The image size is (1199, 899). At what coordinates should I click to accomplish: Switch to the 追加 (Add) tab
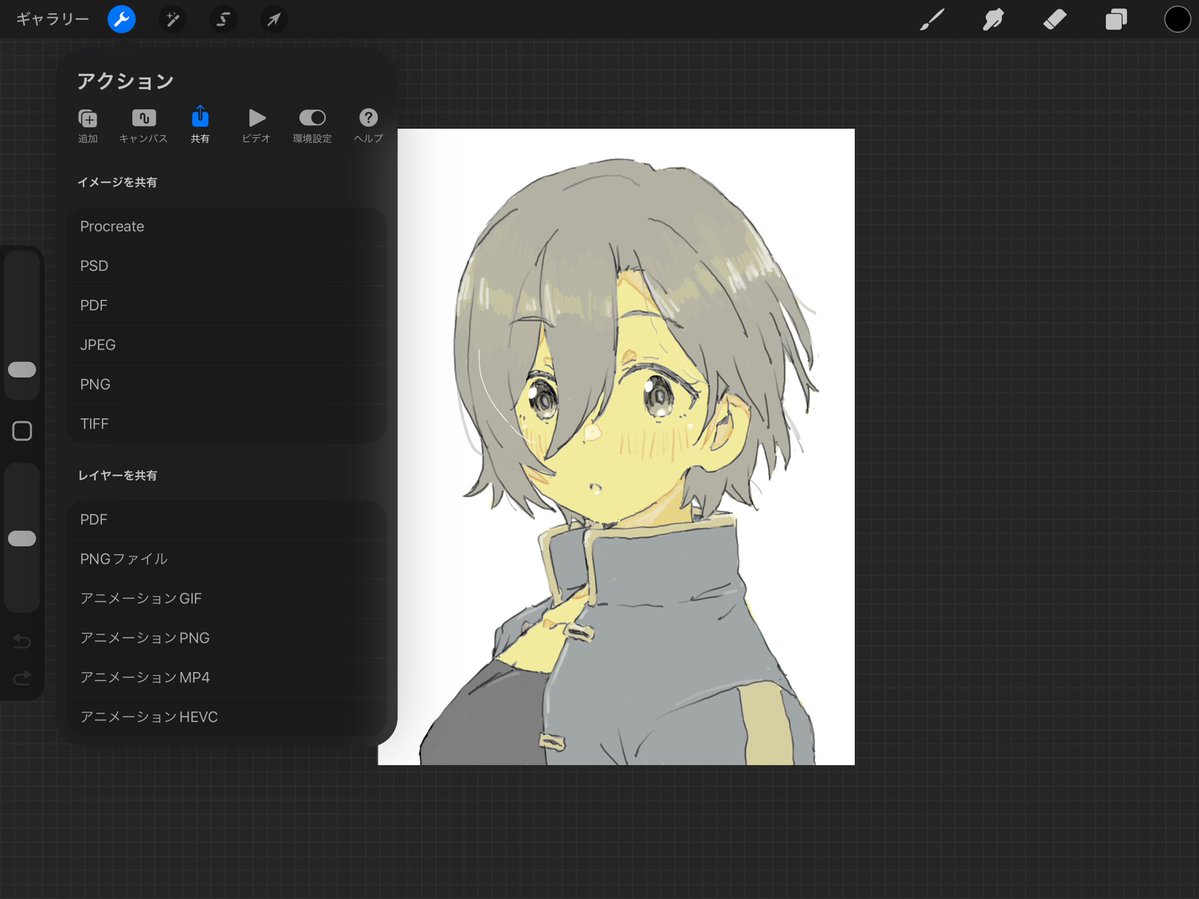[88, 125]
